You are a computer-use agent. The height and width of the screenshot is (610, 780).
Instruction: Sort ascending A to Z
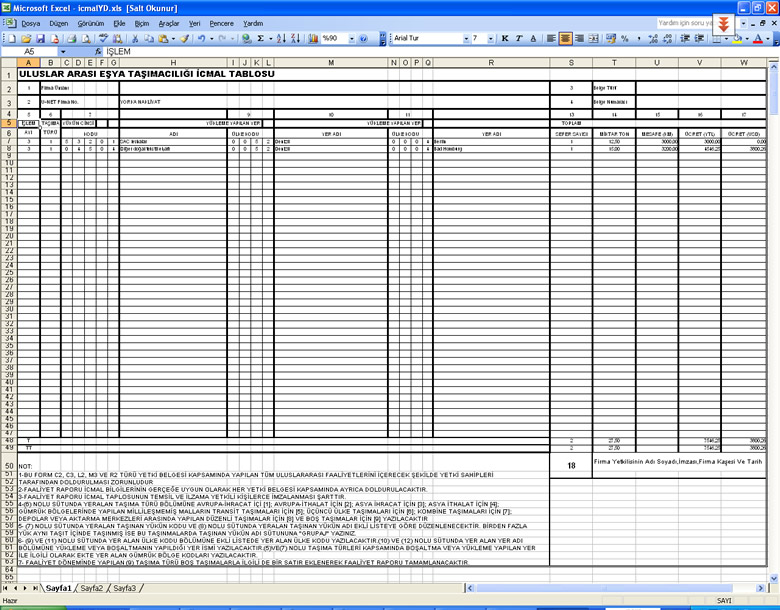click(281, 38)
